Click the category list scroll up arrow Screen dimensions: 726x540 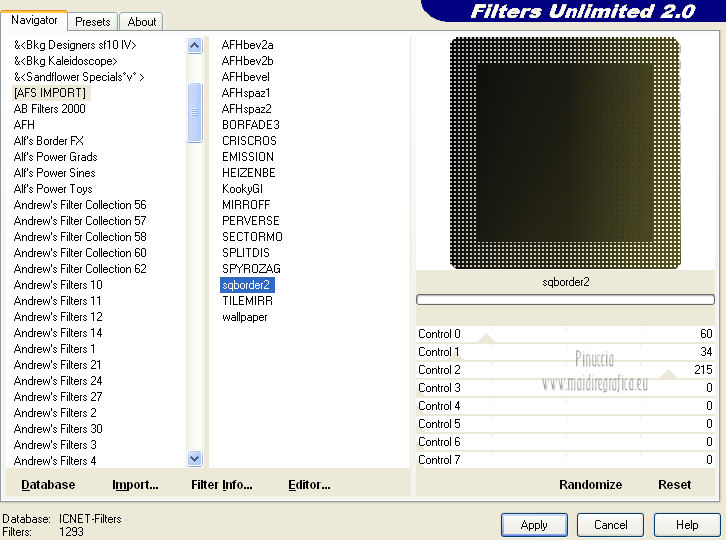(x=194, y=45)
